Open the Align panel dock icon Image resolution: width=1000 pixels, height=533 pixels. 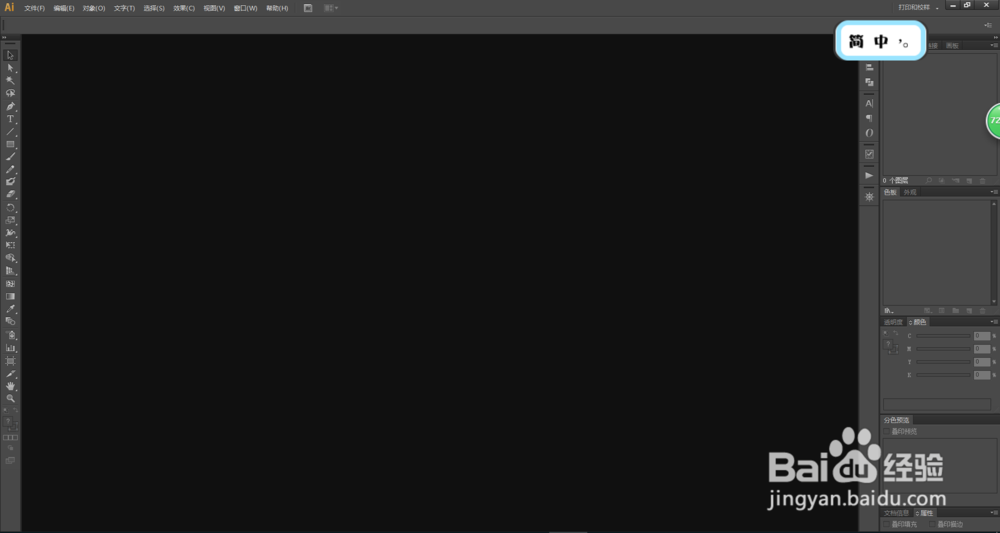tap(869, 67)
